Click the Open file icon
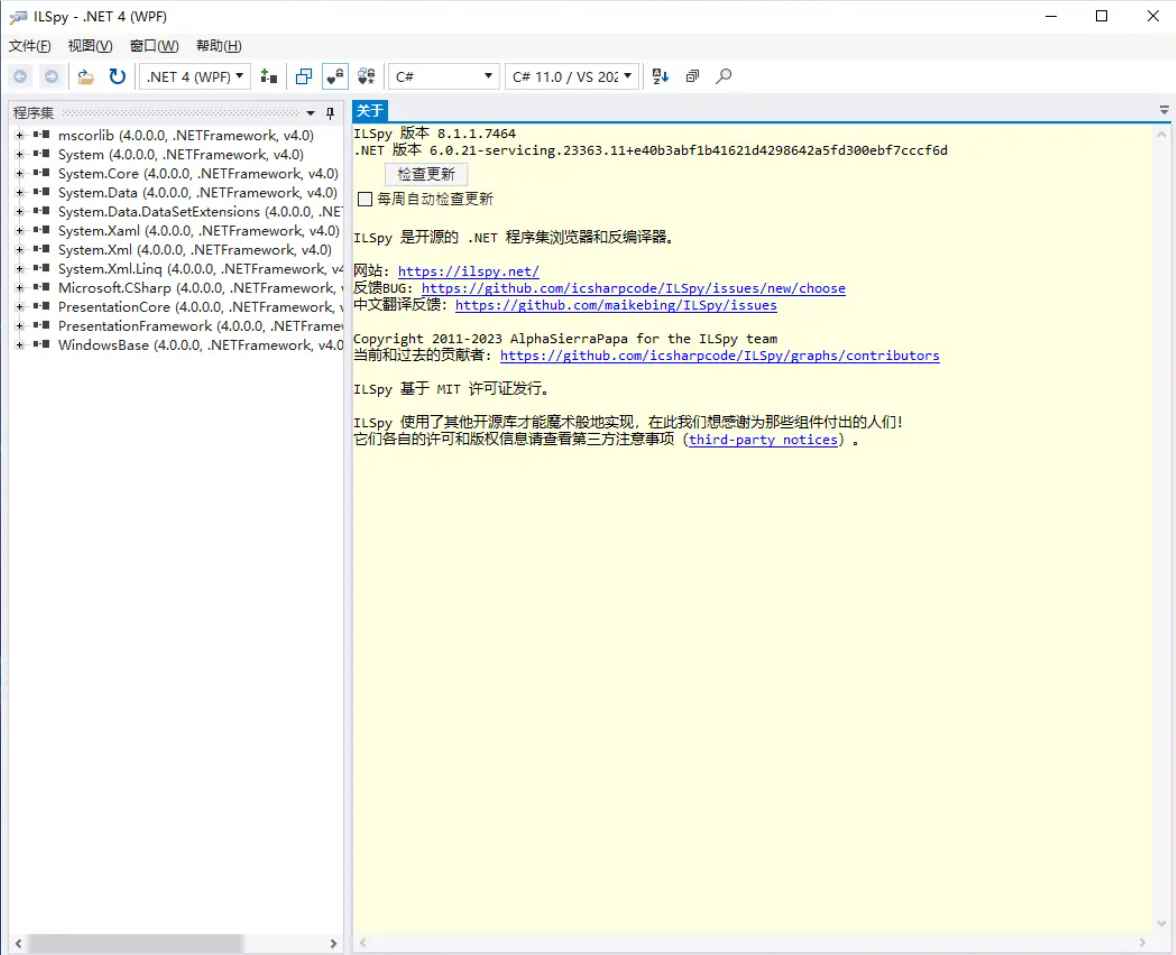This screenshot has height=955, width=1176. [x=85, y=76]
